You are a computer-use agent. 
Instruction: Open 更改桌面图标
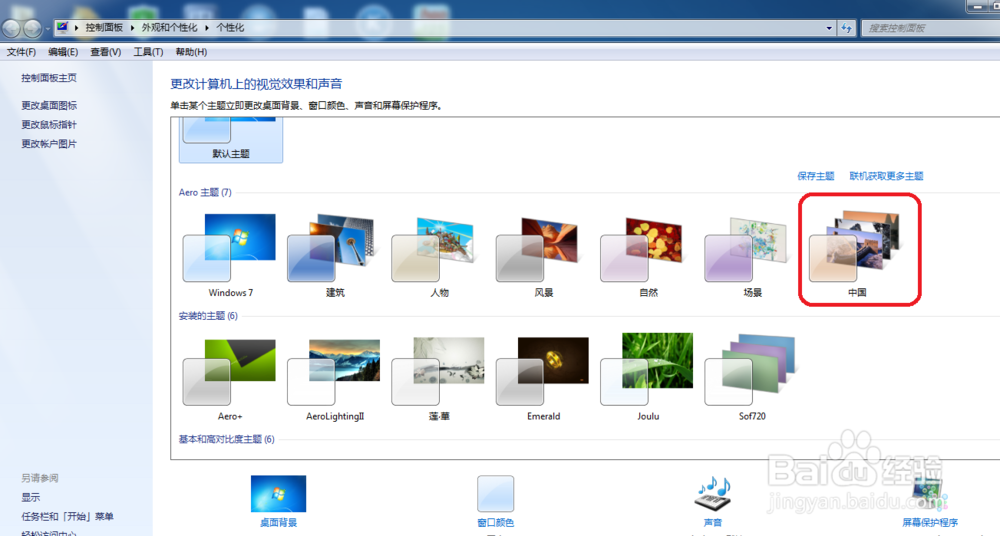pos(49,105)
